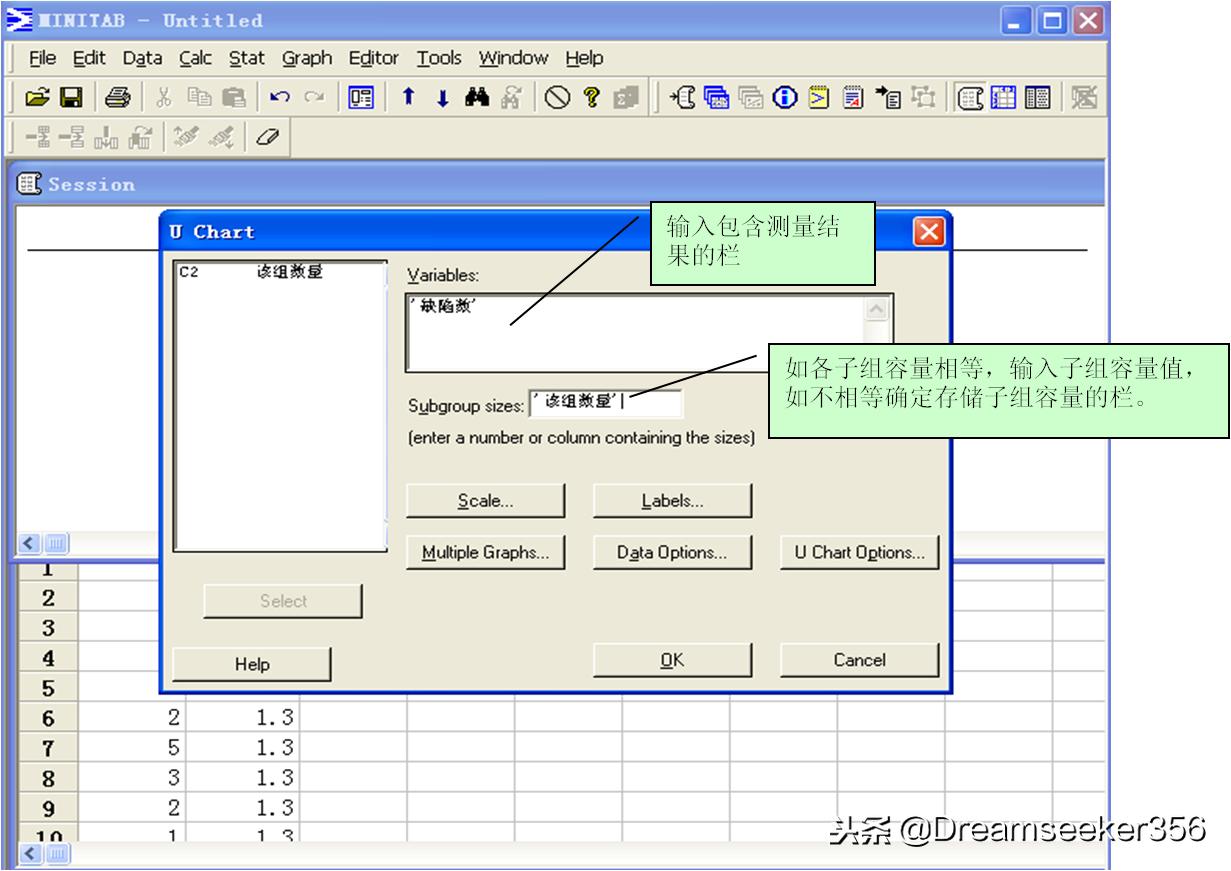Open the Calc menu

(x=196, y=58)
